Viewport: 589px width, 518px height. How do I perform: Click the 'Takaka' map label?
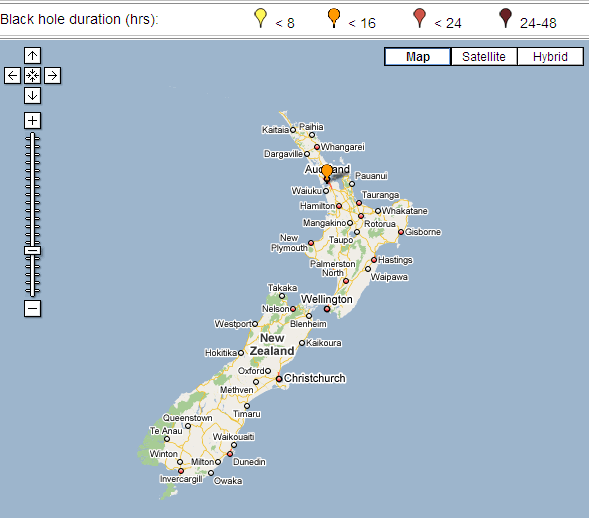tap(282, 288)
